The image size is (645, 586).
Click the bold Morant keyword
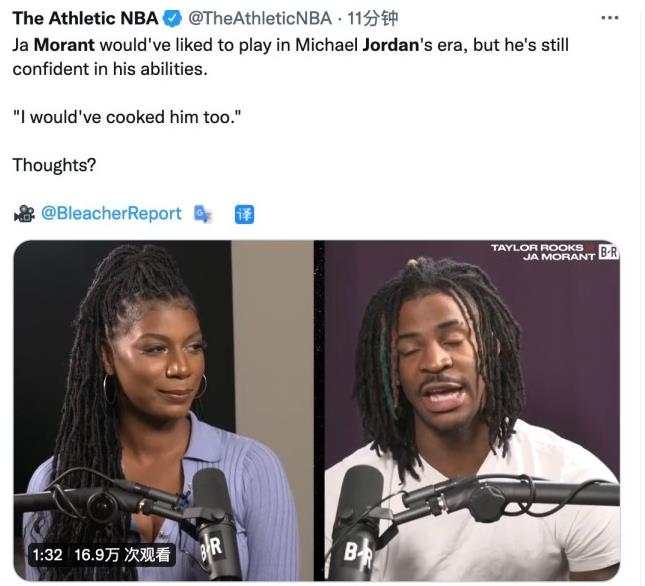click(x=64, y=44)
